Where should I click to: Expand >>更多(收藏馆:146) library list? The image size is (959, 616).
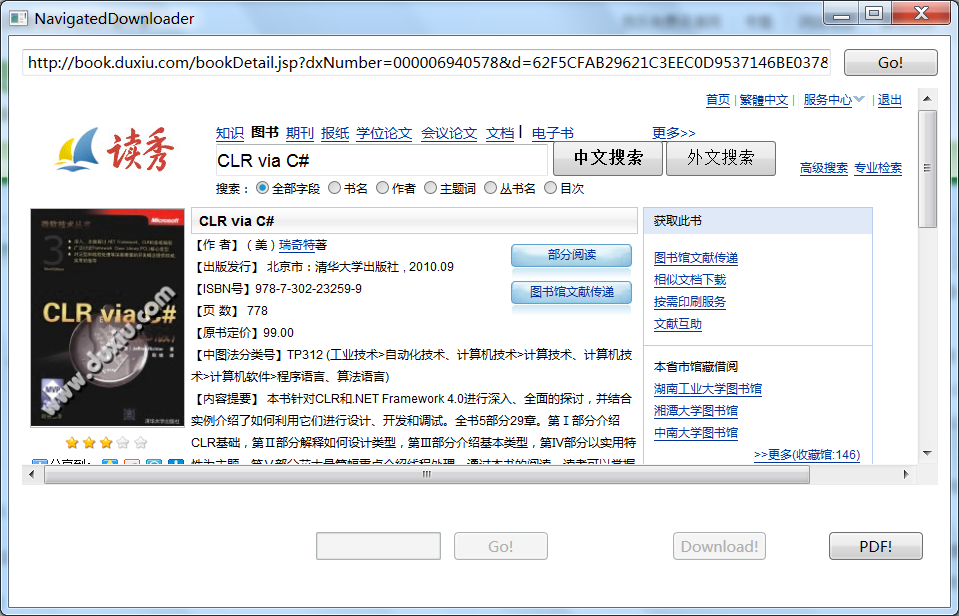[x=807, y=455]
